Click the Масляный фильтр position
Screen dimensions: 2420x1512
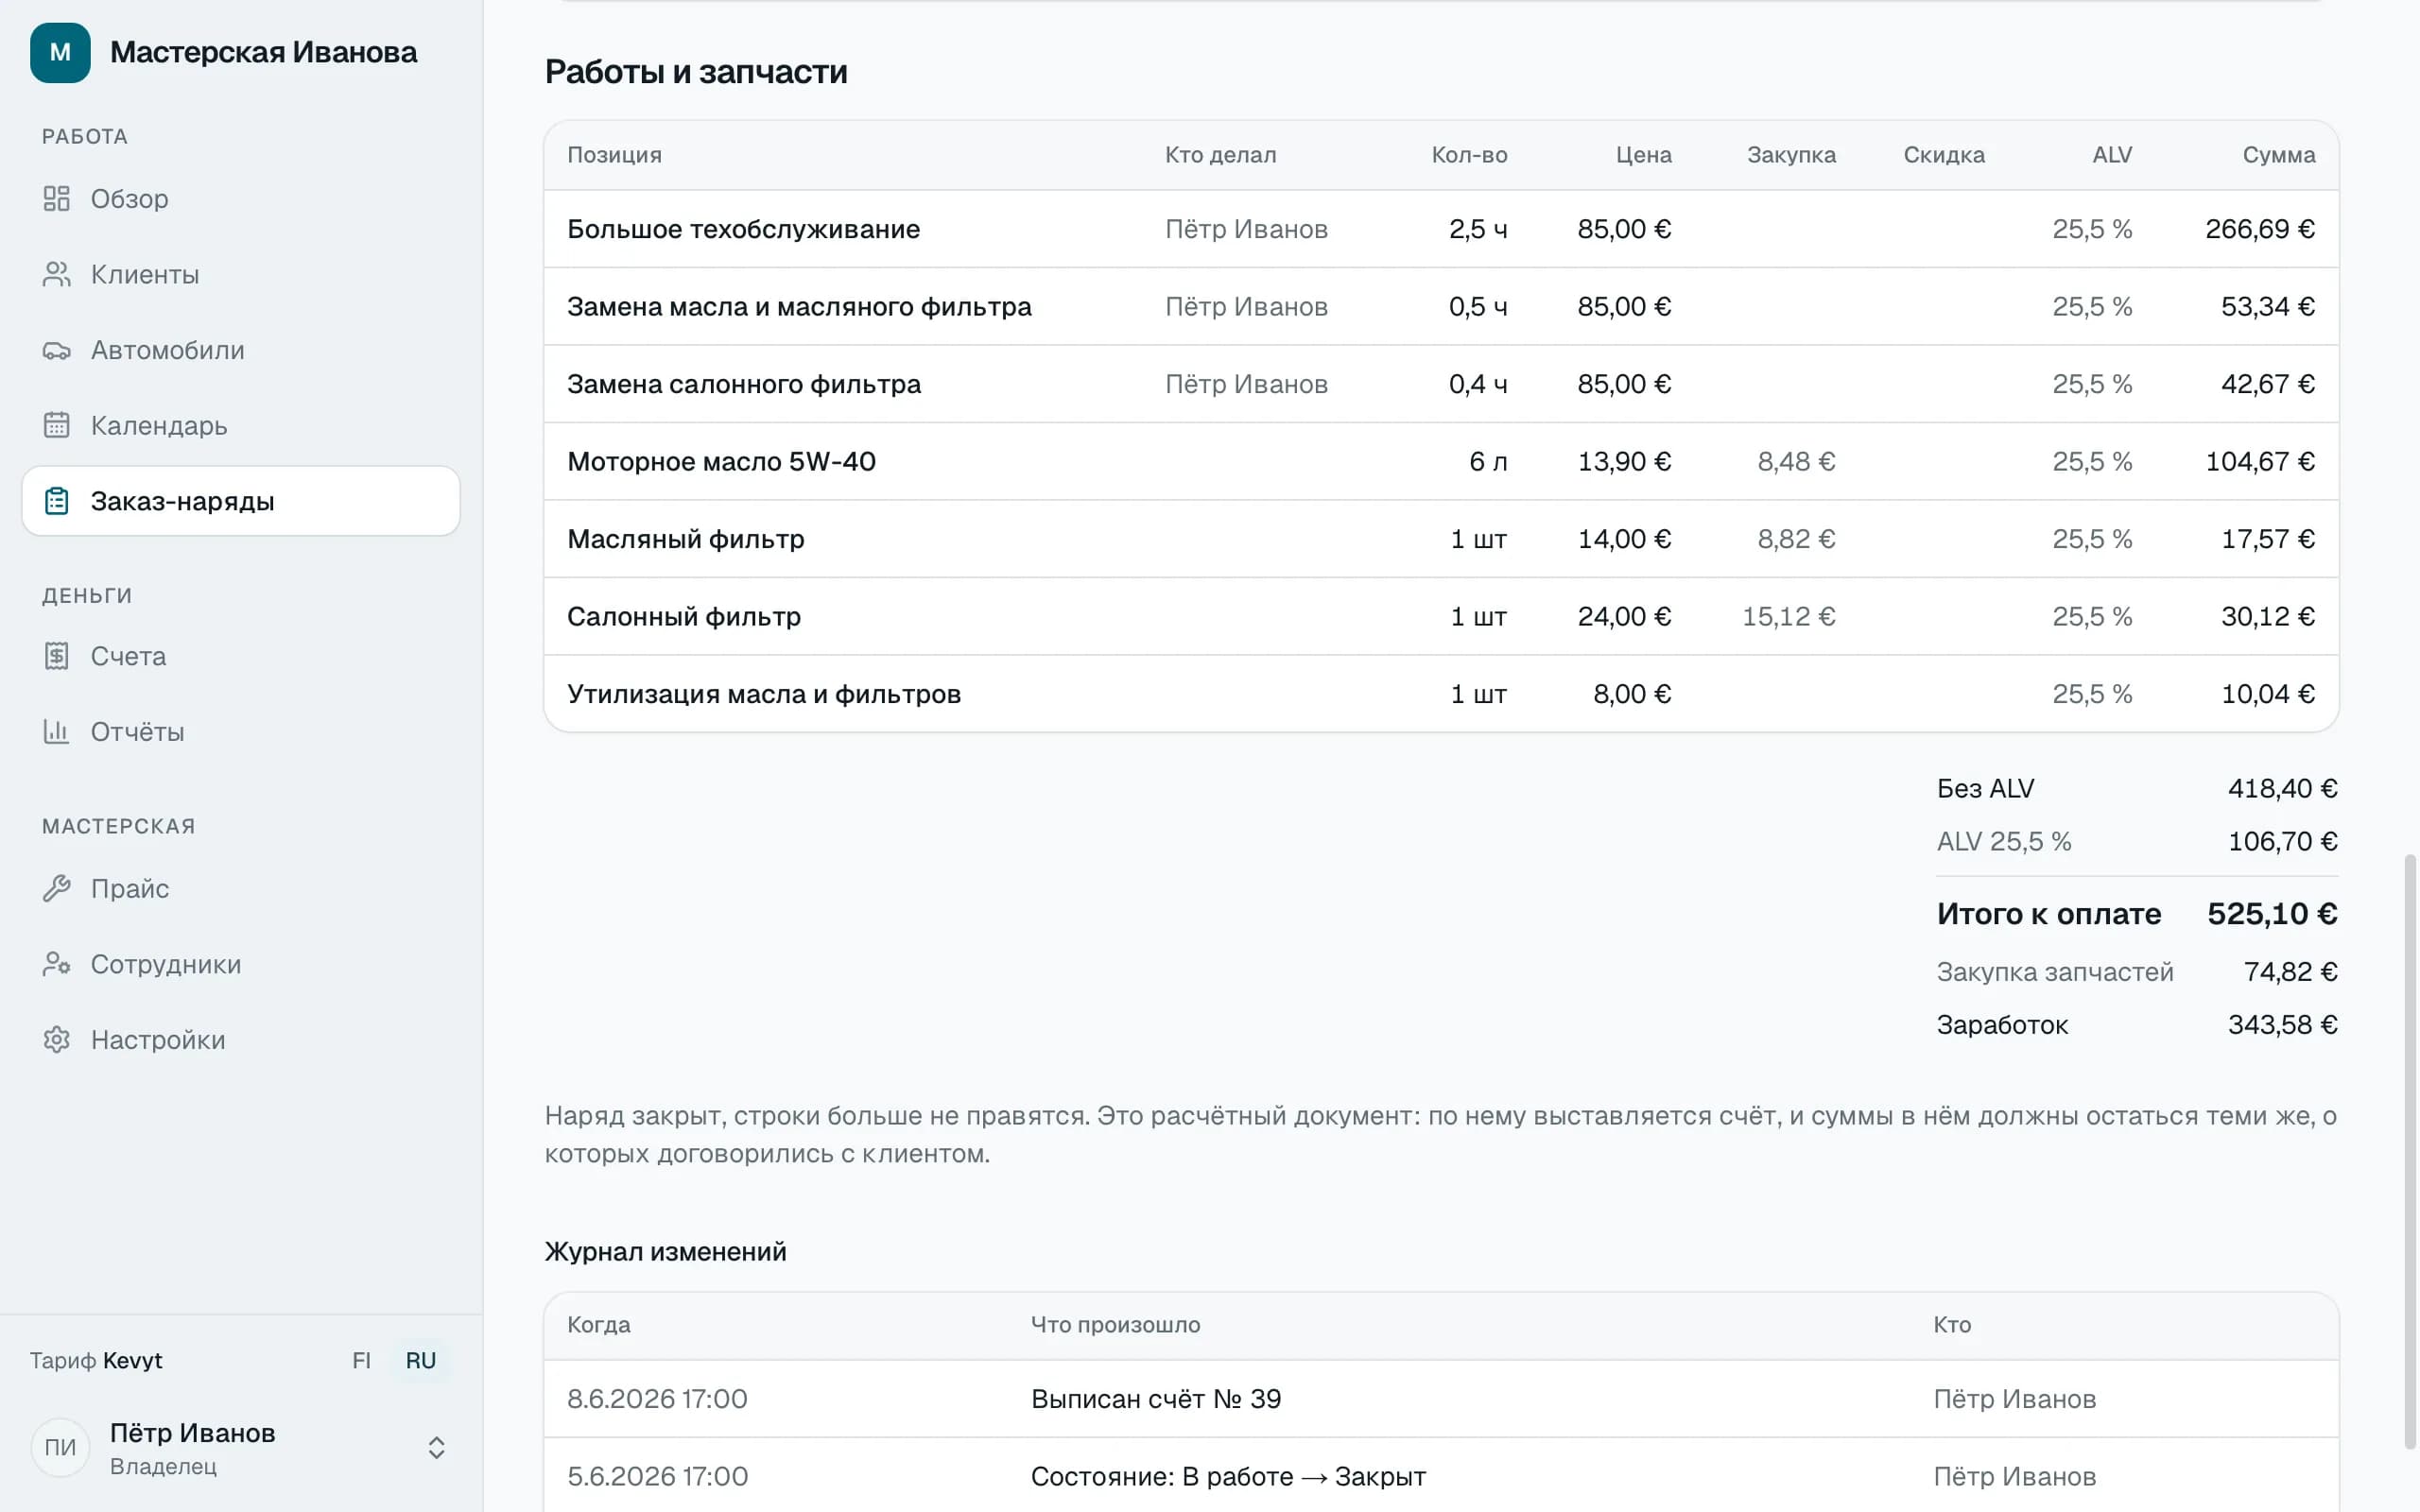(x=685, y=539)
